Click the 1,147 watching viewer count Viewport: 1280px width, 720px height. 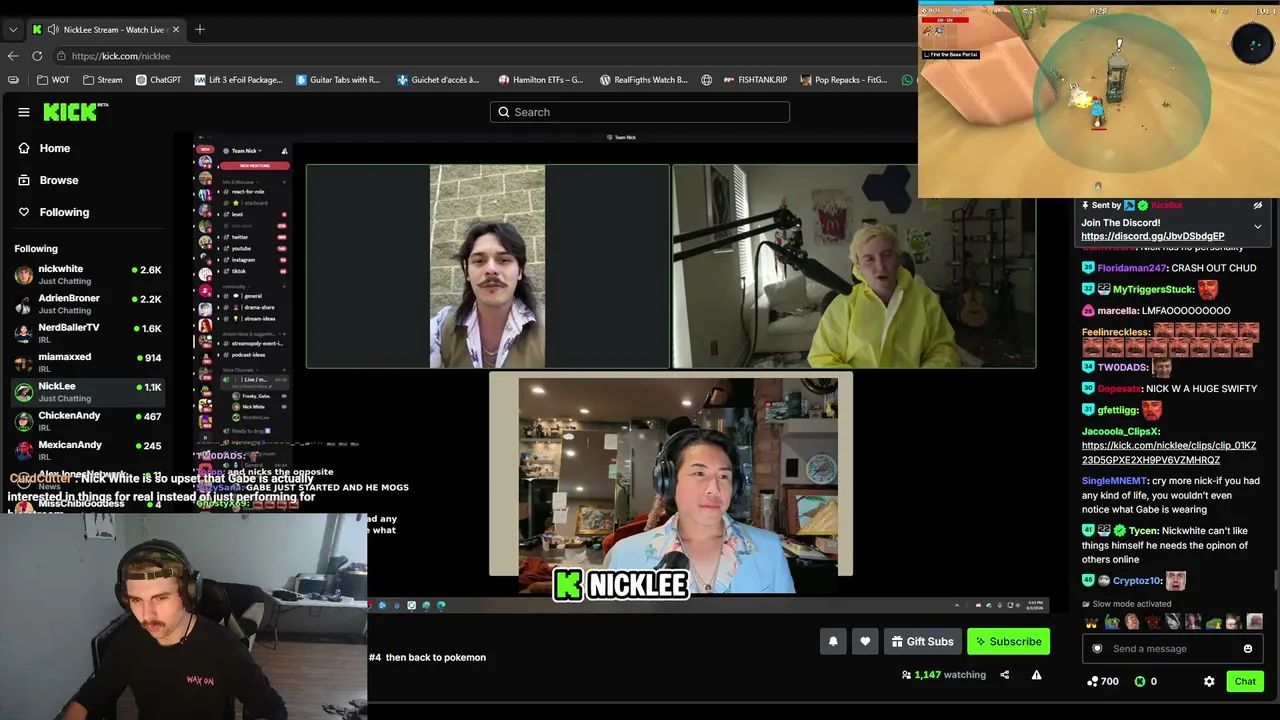pyautogui.click(x=944, y=675)
